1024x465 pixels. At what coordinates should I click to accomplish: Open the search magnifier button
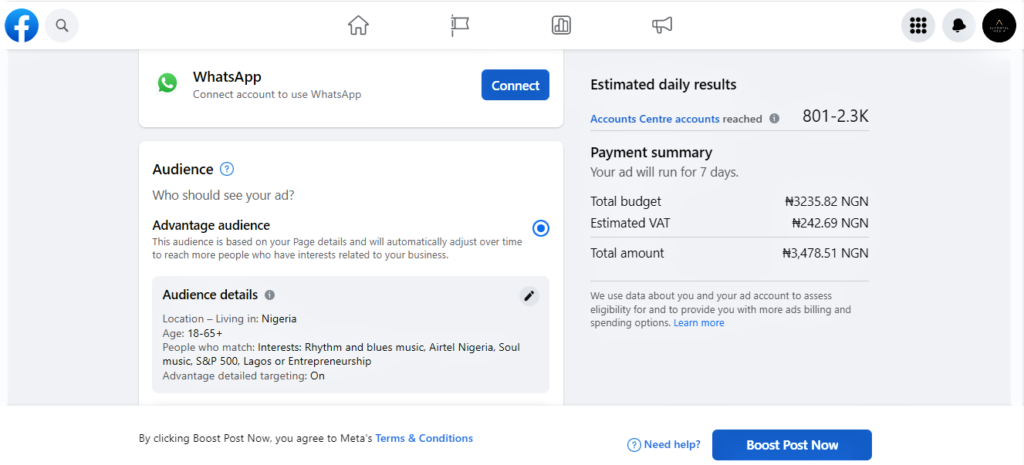[62, 25]
